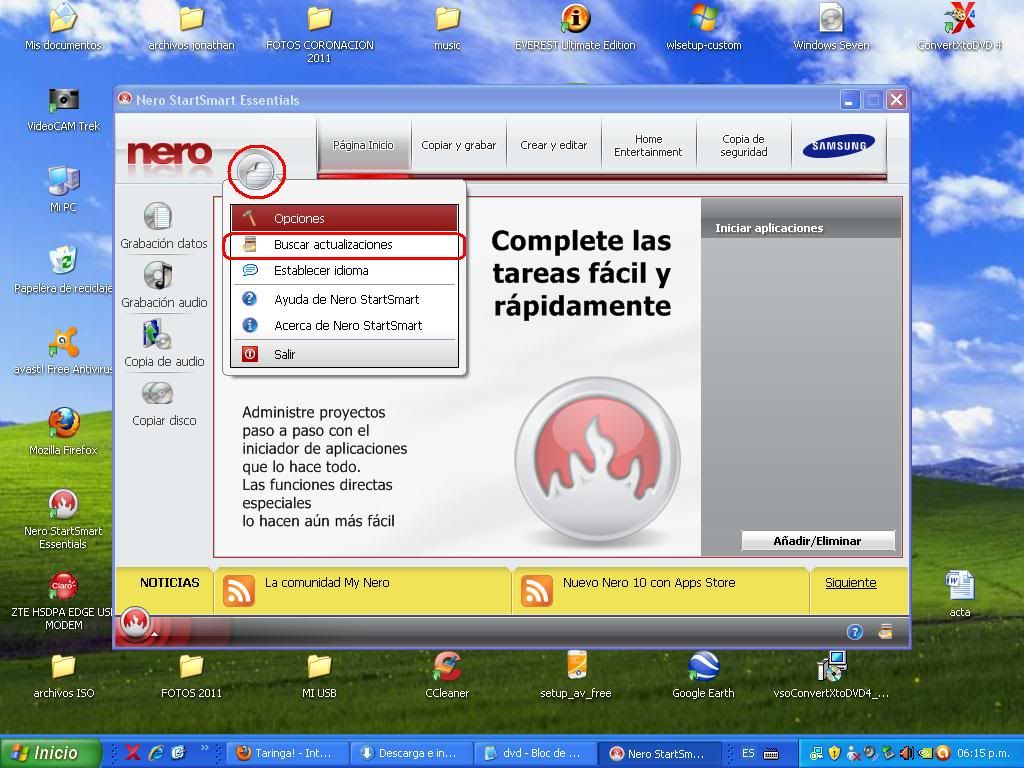This screenshot has height=768, width=1024.
Task: Click the Añadir/Eliminar button
Action: click(818, 541)
